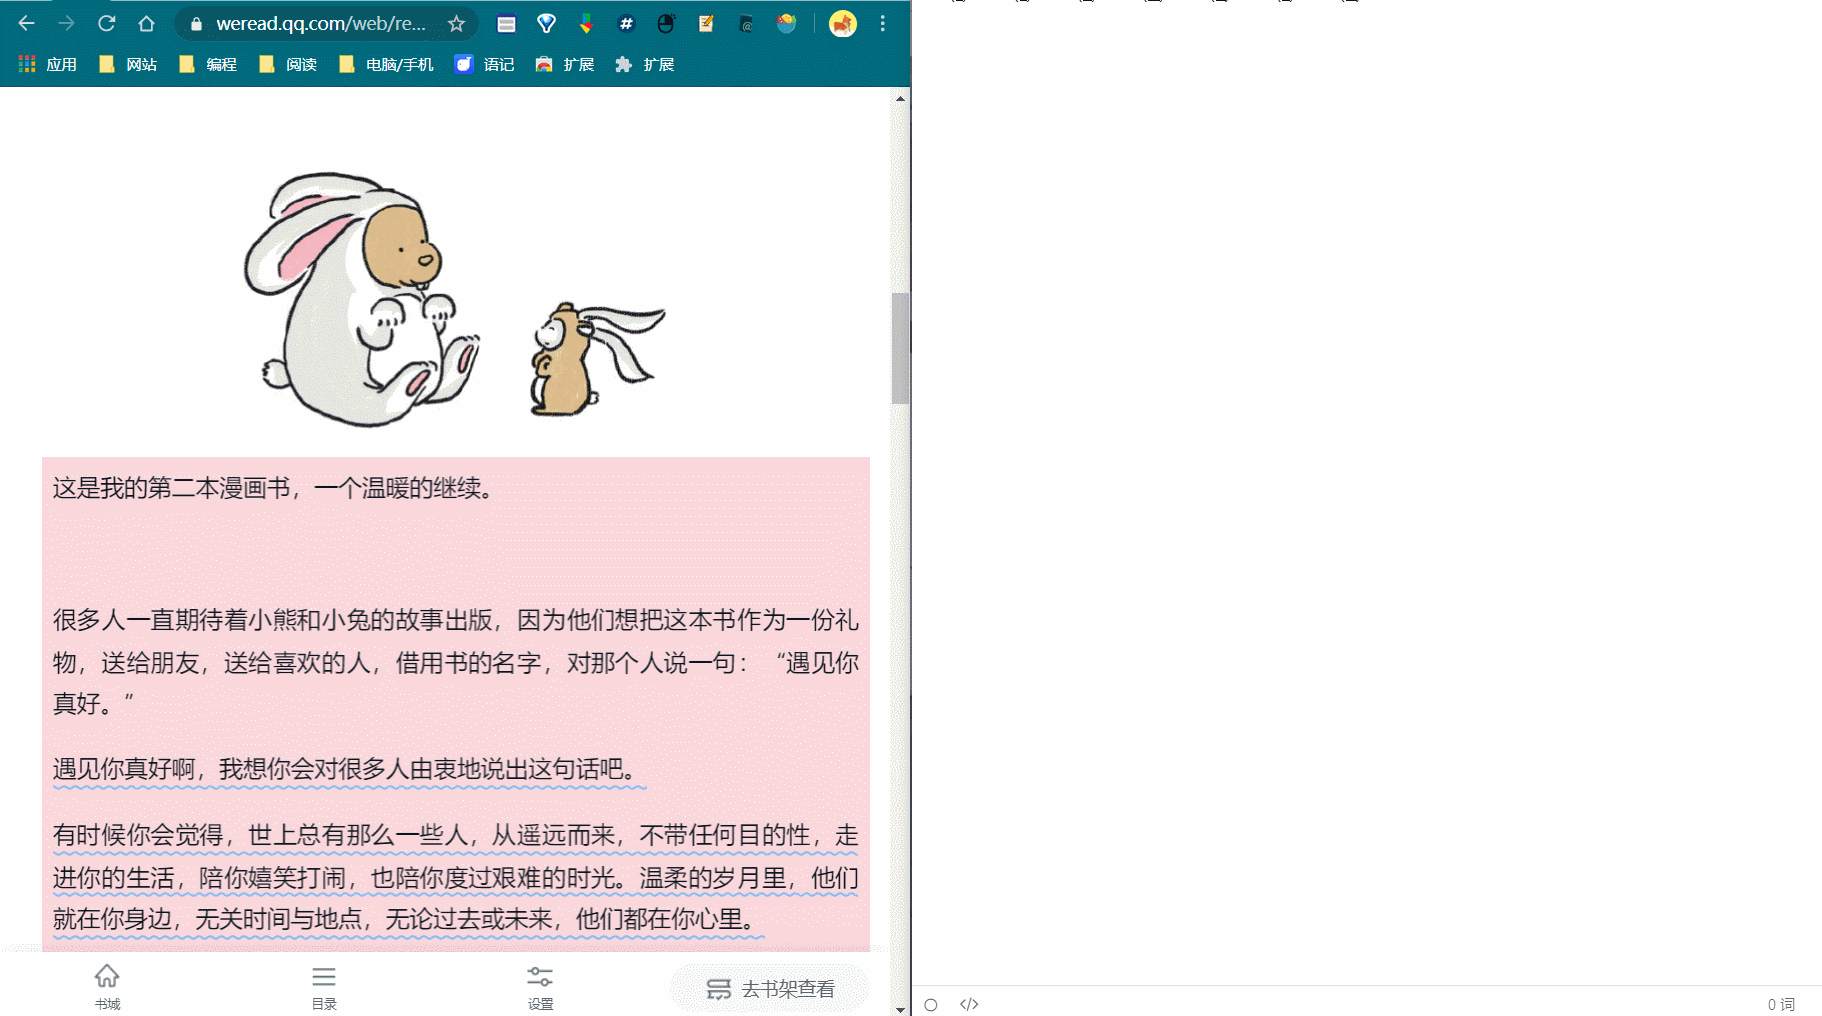Image resolution: width=1822 pixels, height=1016 pixels.
Task: Open the puzzle-piece 扩展 bookmark
Action: click(645, 64)
